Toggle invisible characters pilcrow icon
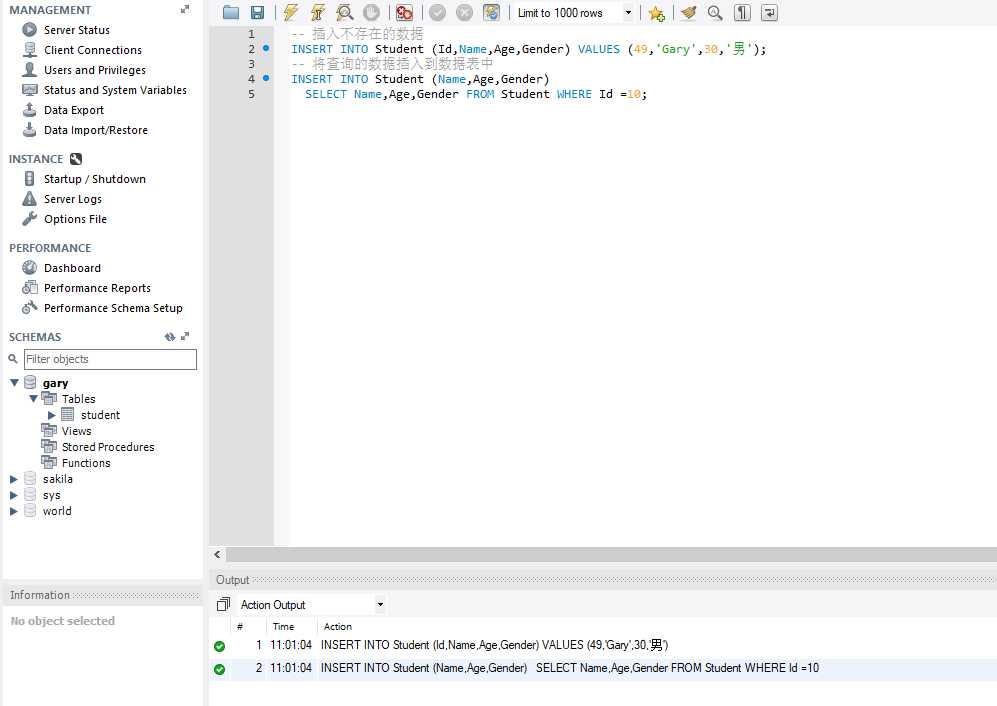Image resolution: width=997 pixels, height=706 pixels. tap(742, 13)
